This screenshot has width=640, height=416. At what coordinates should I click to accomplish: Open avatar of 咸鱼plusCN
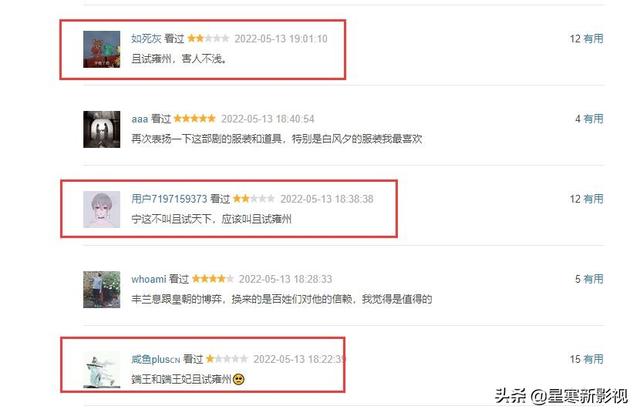pyautogui.click(x=102, y=369)
